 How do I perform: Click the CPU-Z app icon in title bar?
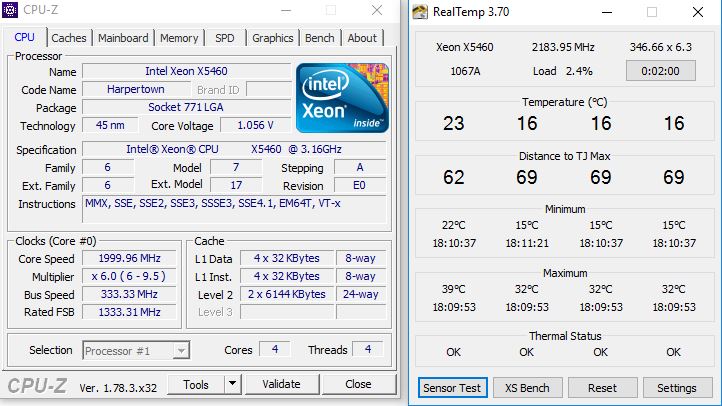tap(10, 10)
